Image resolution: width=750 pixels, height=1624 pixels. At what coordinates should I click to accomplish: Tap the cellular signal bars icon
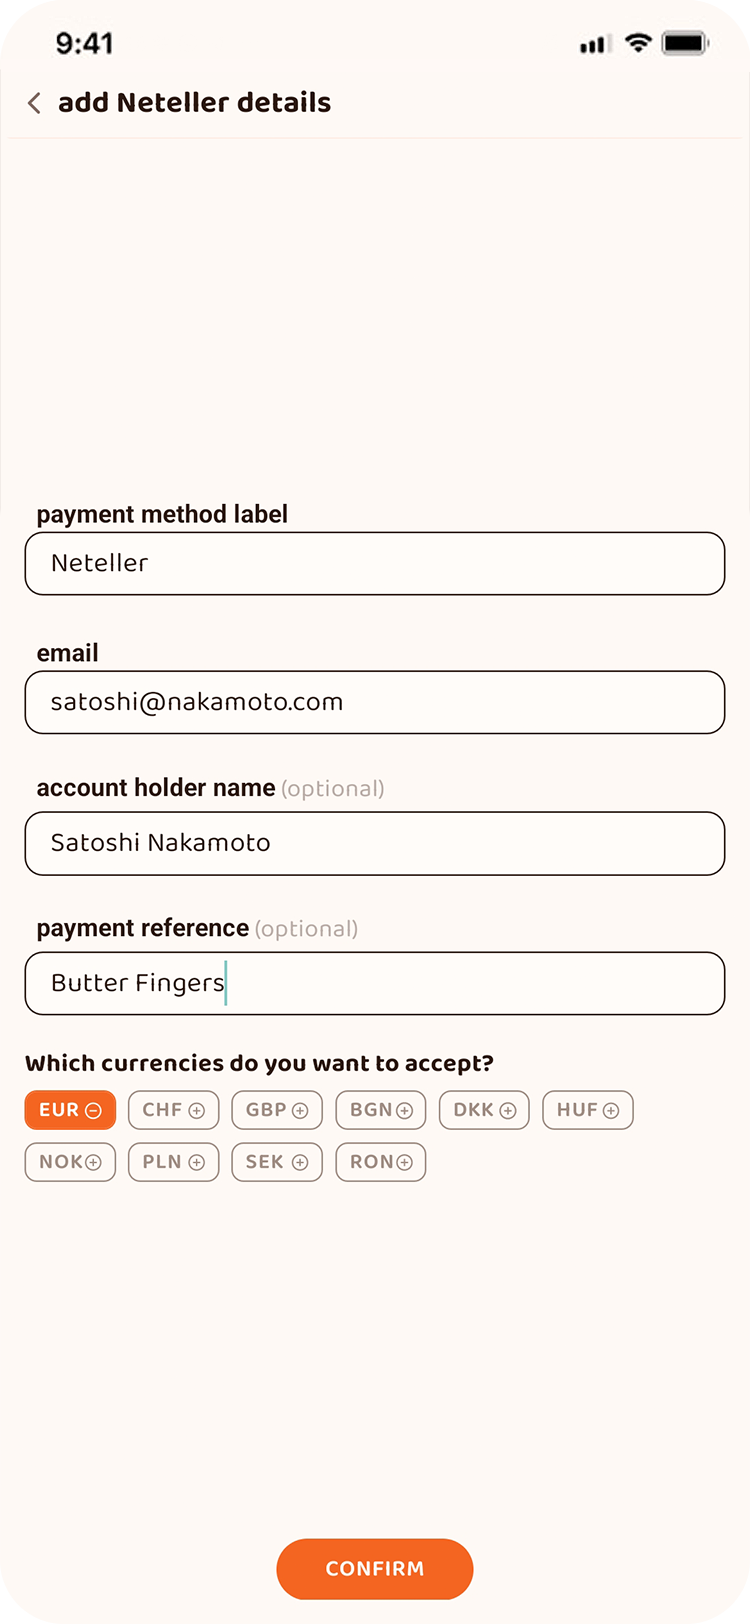tap(595, 44)
